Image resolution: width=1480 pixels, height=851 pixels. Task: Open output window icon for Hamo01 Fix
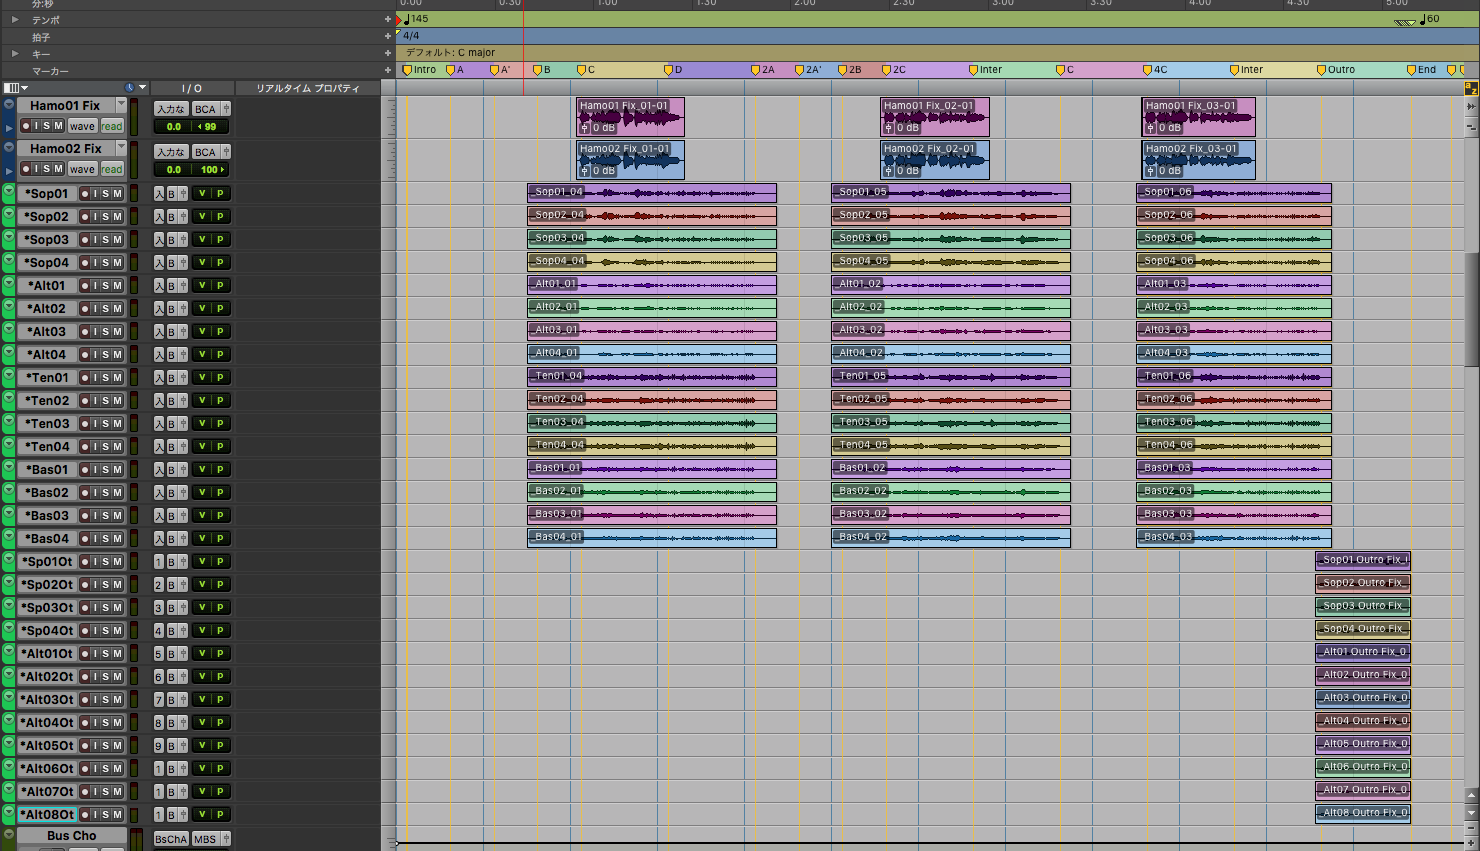[x=226, y=109]
